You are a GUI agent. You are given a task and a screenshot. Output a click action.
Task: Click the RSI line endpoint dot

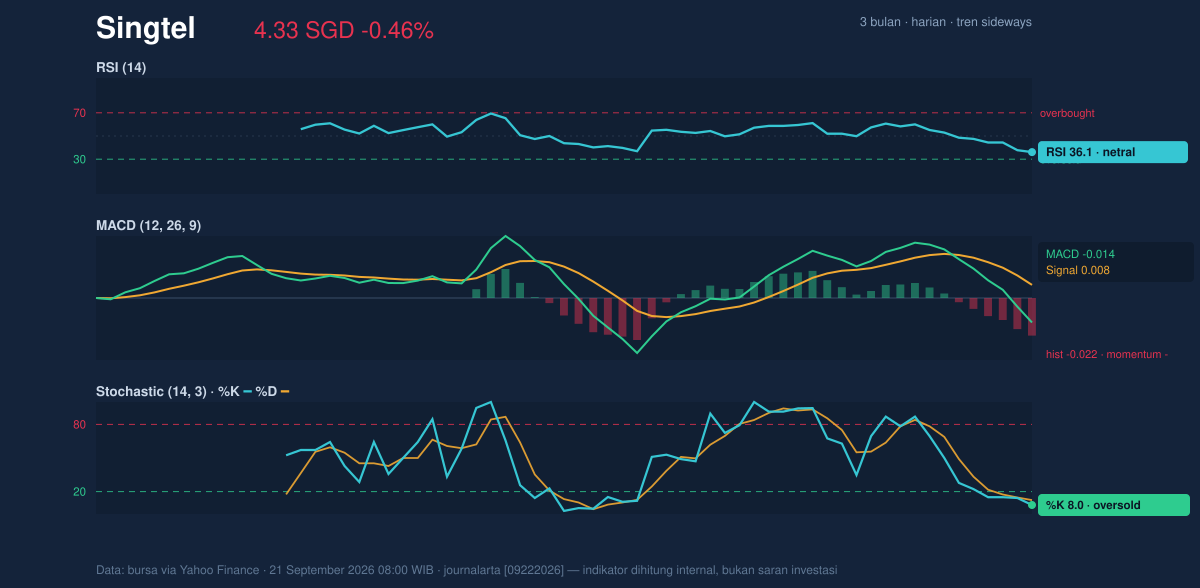[x=1032, y=152]
